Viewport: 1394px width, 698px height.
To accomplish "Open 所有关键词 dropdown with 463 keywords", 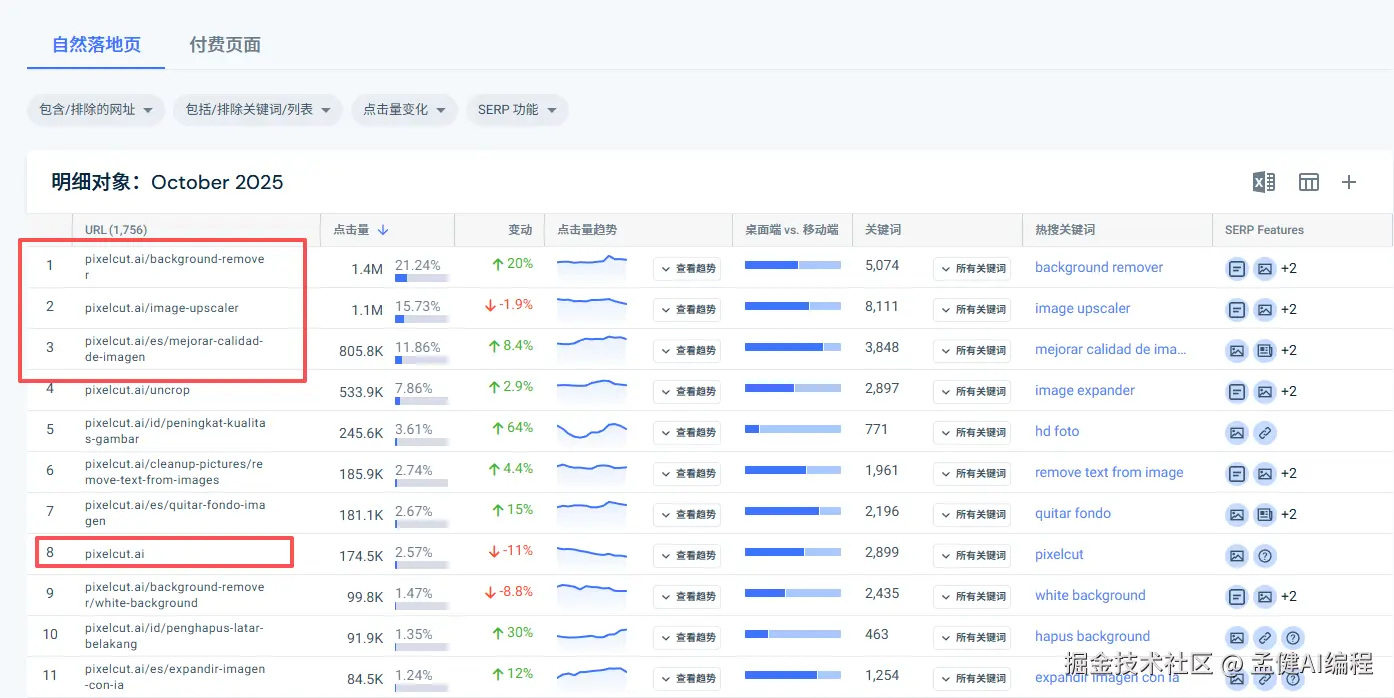I will (x=972, y=637).
